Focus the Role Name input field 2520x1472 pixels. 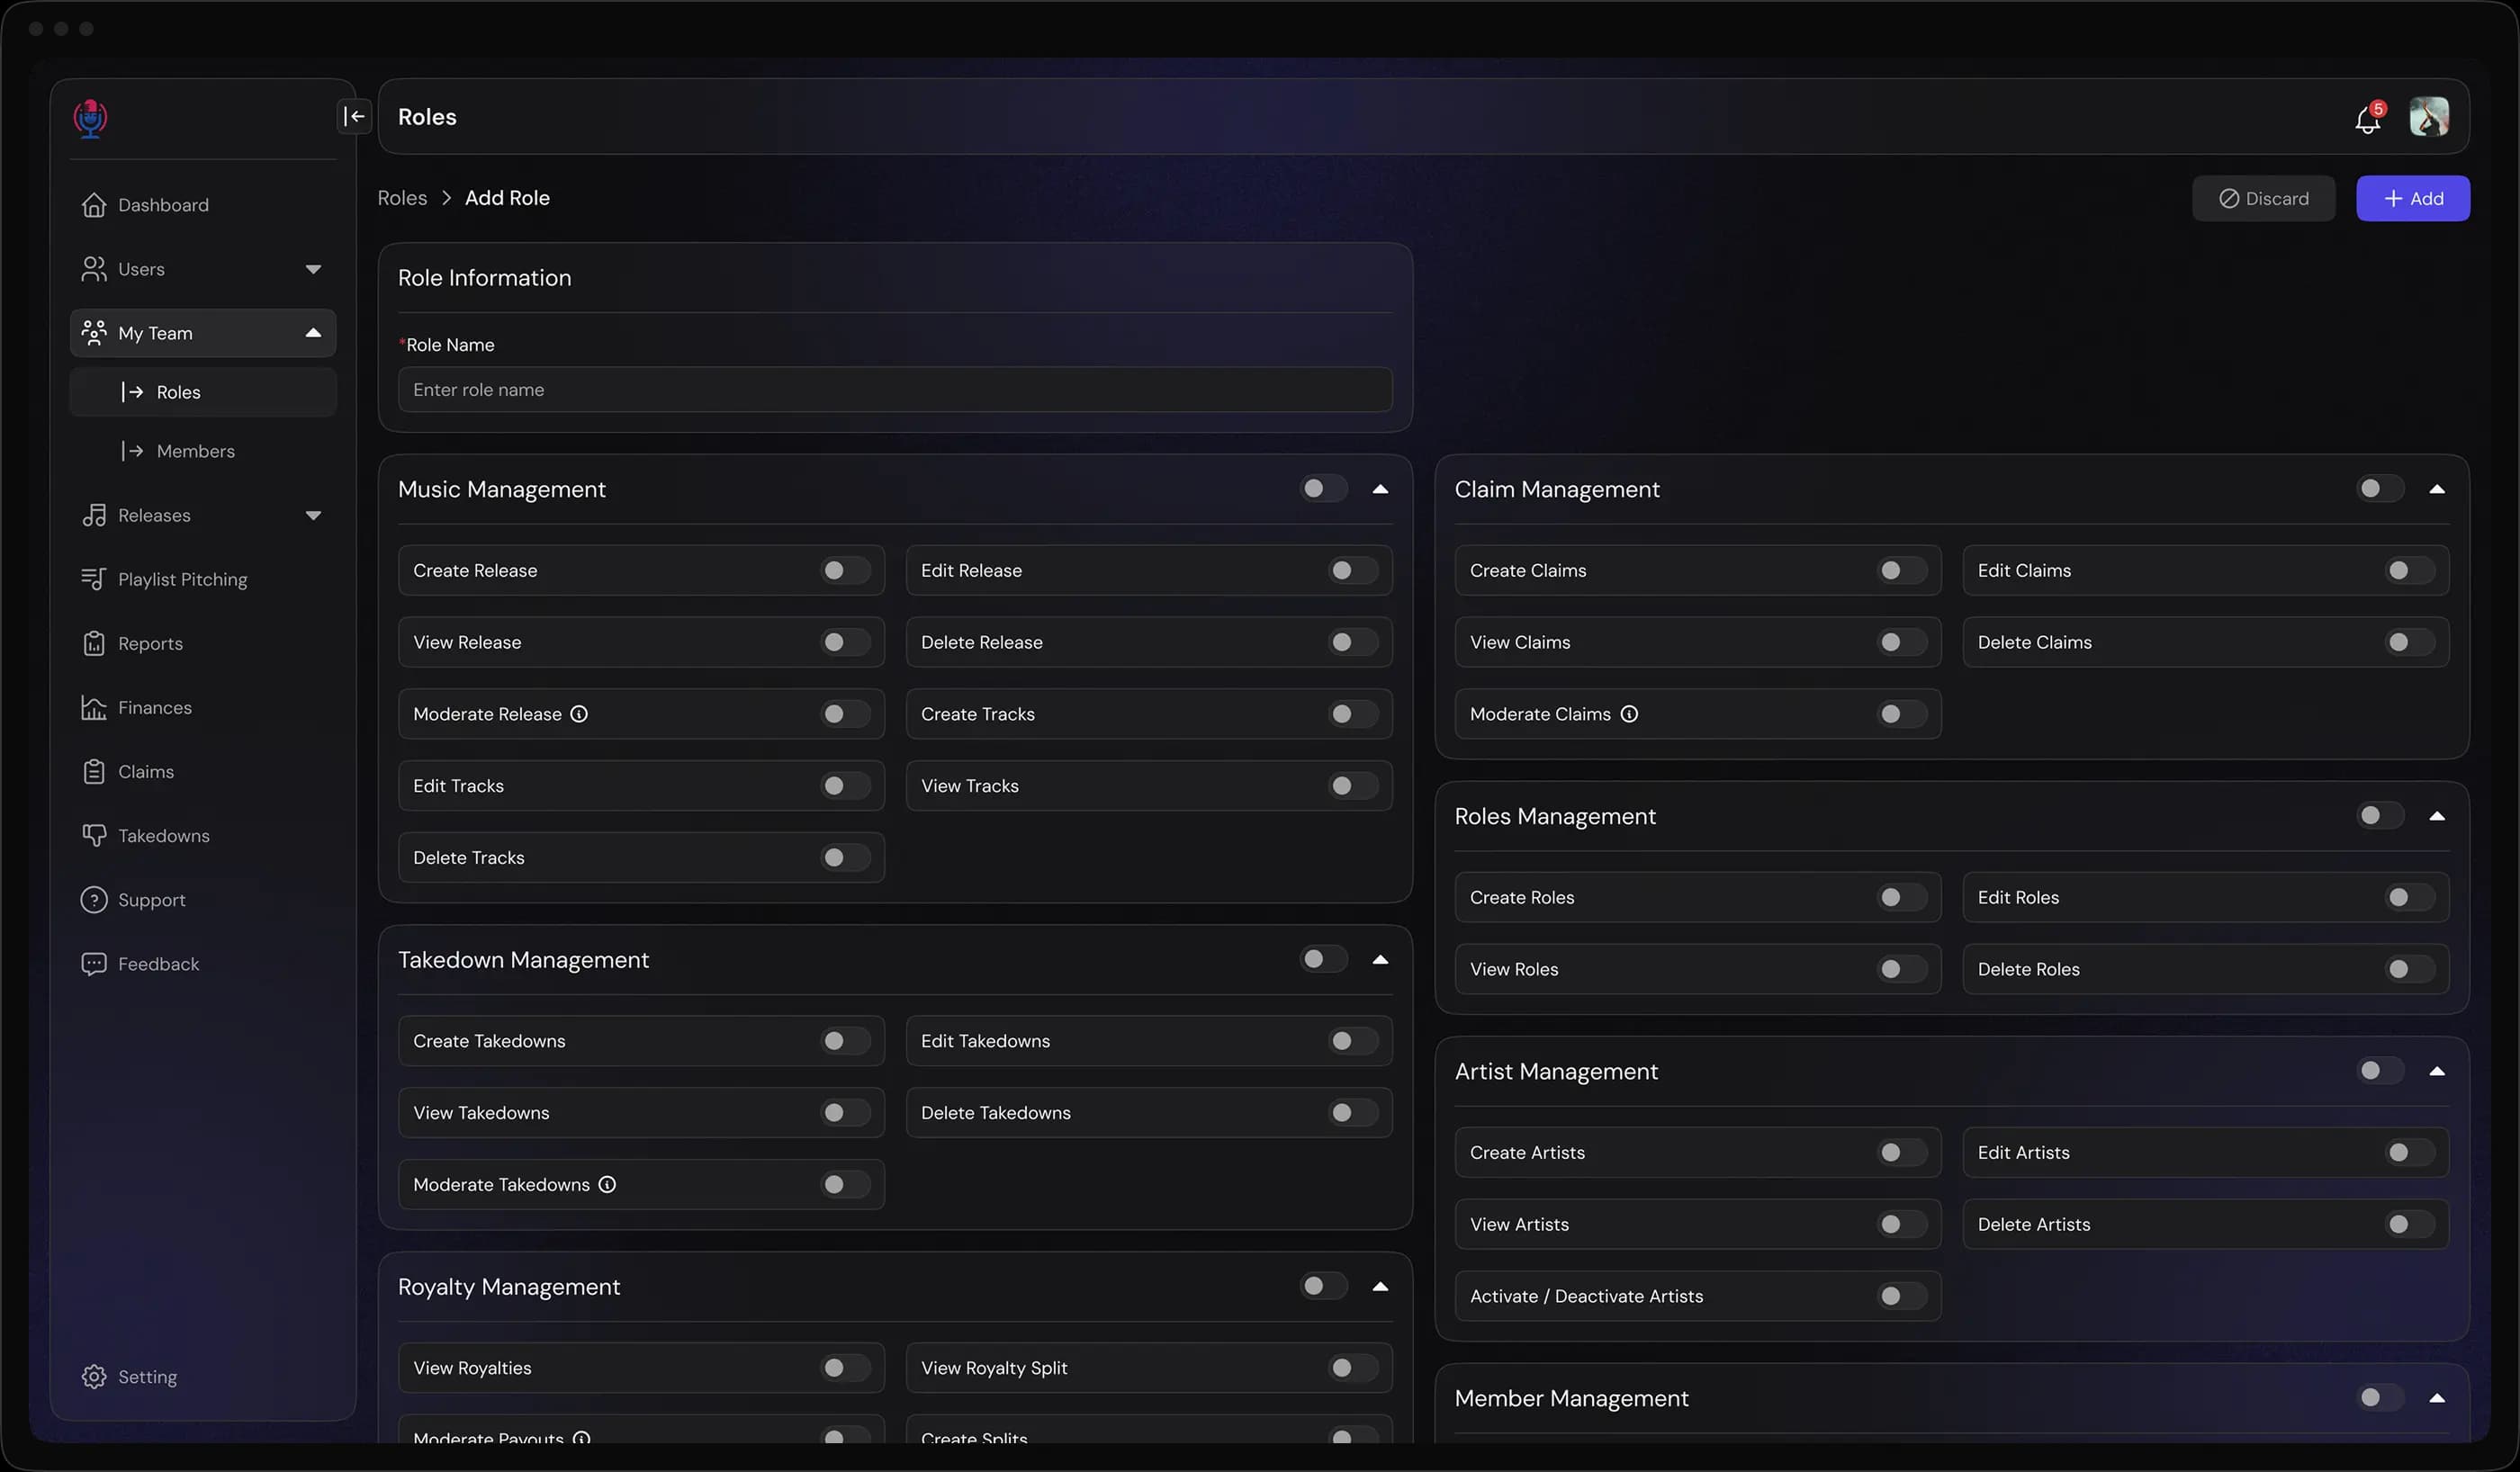click(895, 389)
